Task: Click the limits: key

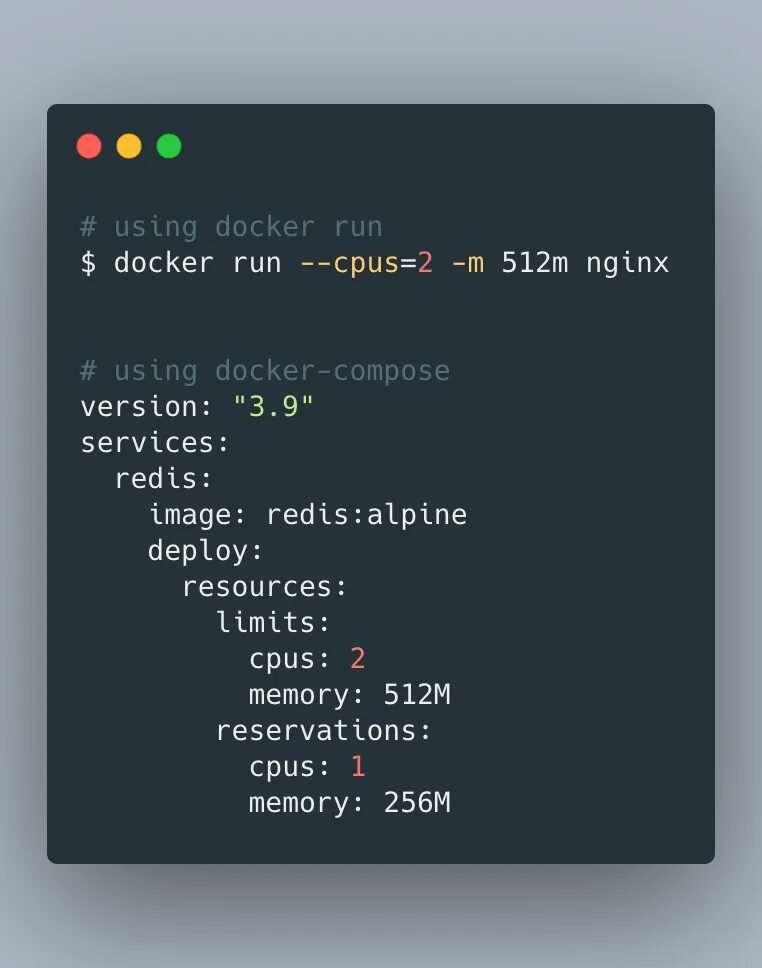Action: (x=273, y=622)
